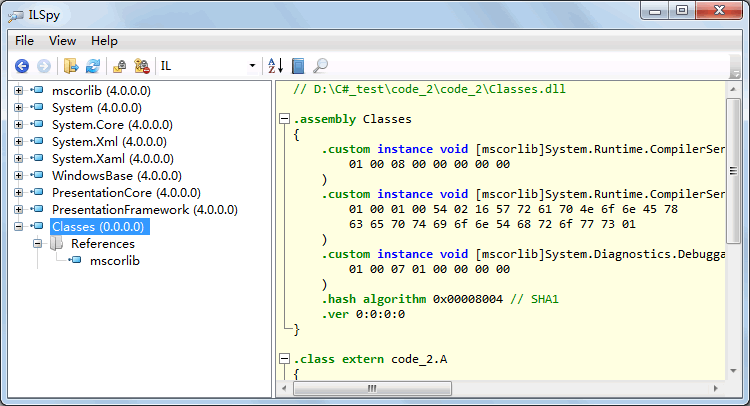The image size is (750, 406).
Task: Collapse the References folder node
Action: pos(37,244)
